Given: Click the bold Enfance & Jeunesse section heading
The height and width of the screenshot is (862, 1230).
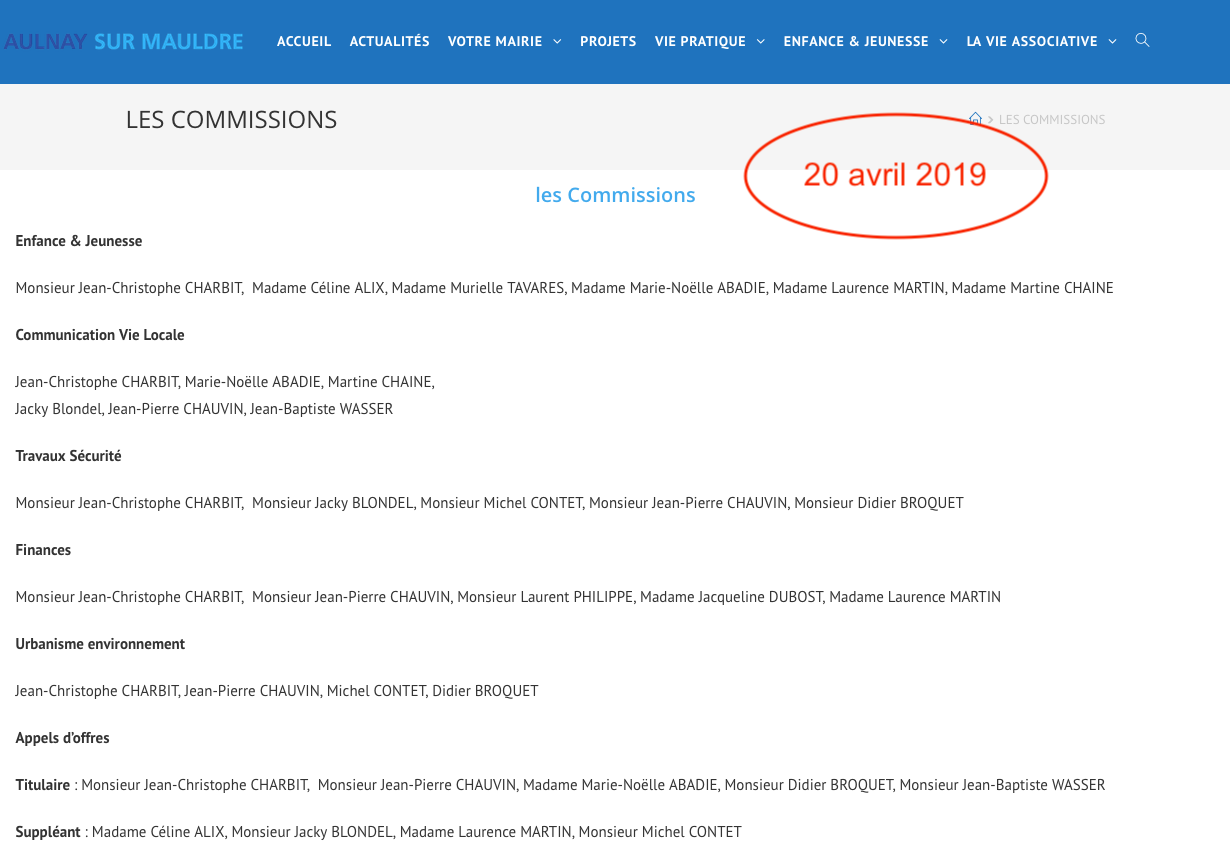Looking at the screenshot, I should (79, 241).
